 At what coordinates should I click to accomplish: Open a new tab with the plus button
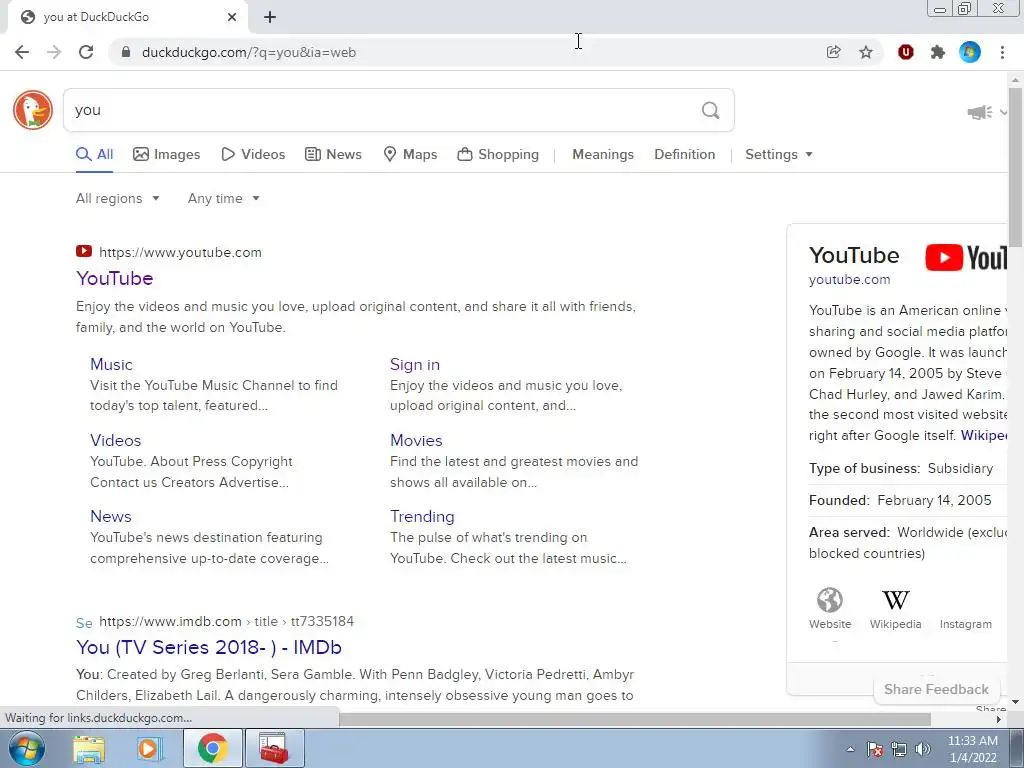pos(270,17)
